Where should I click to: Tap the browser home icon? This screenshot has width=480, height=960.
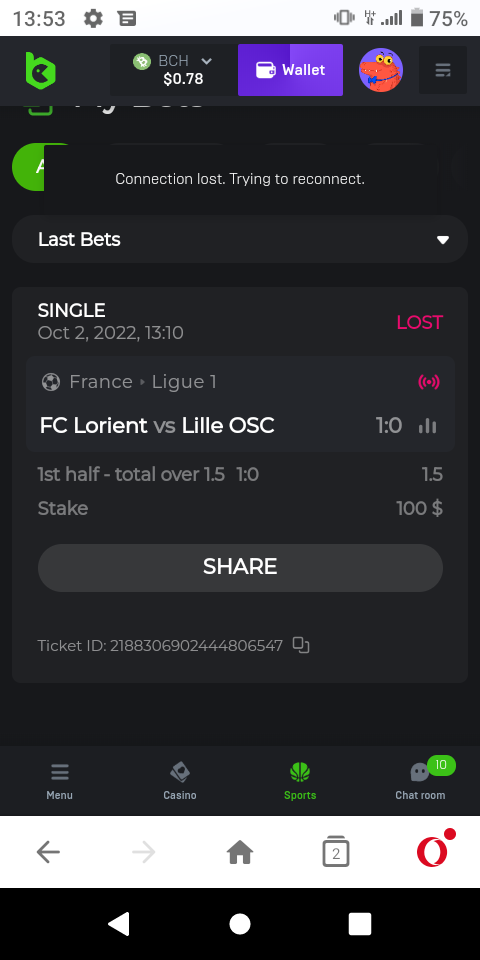pyautogui.click(x=240, y=852)
